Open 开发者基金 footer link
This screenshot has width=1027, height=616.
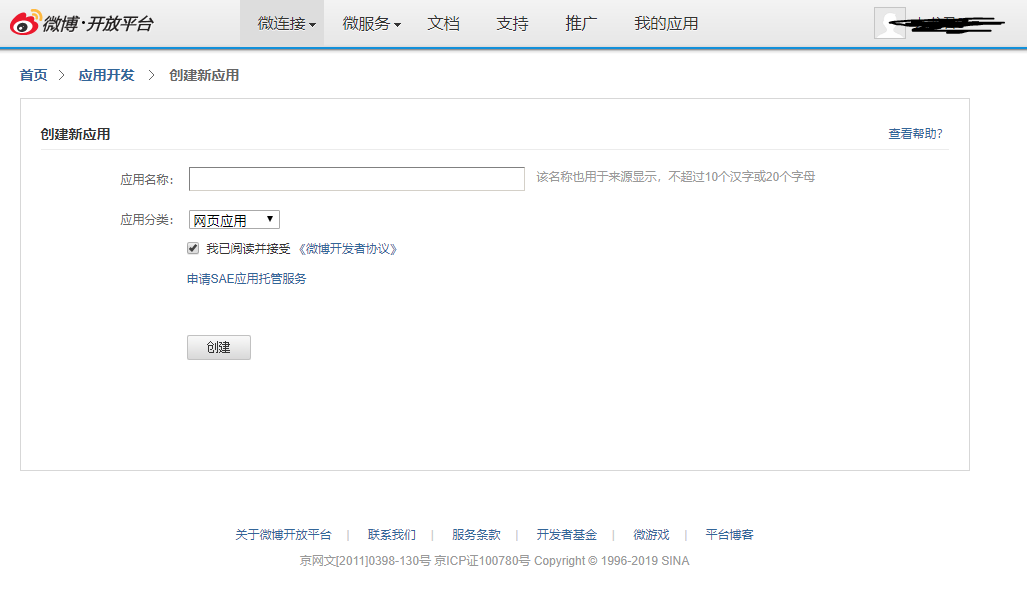(567, 535)
